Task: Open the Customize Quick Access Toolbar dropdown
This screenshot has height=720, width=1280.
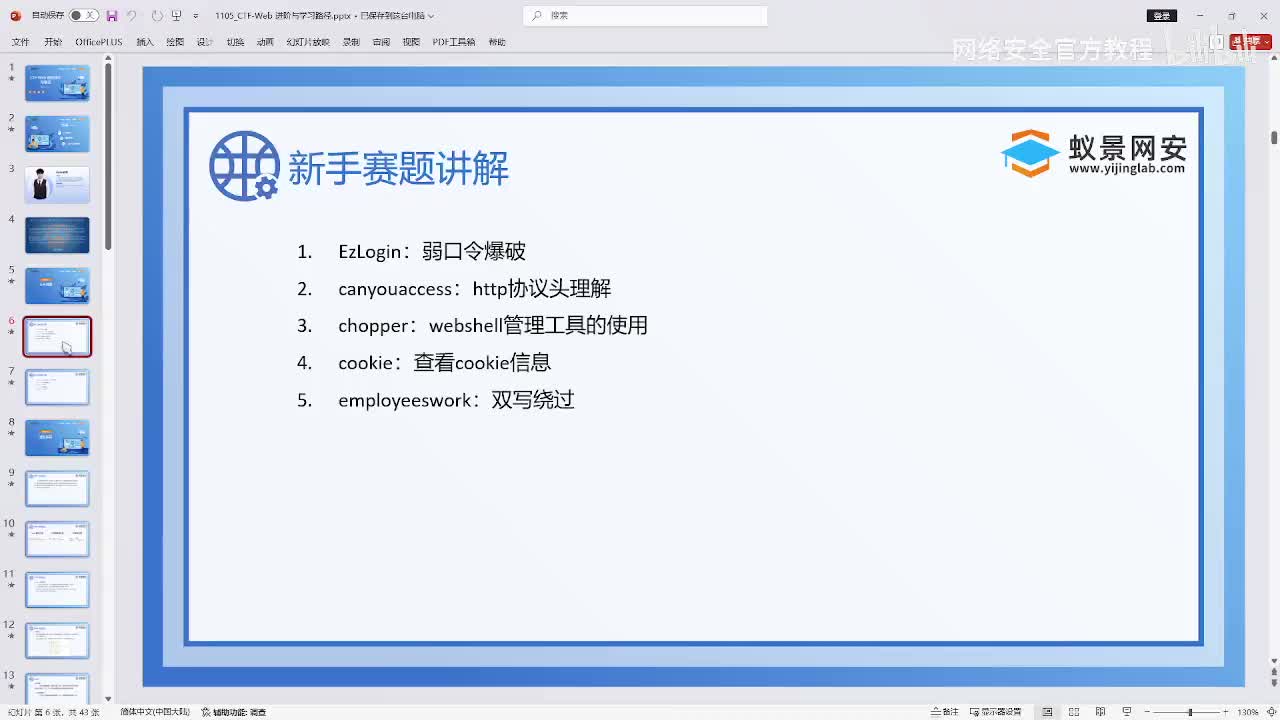Action: click(x=195, y=16)
